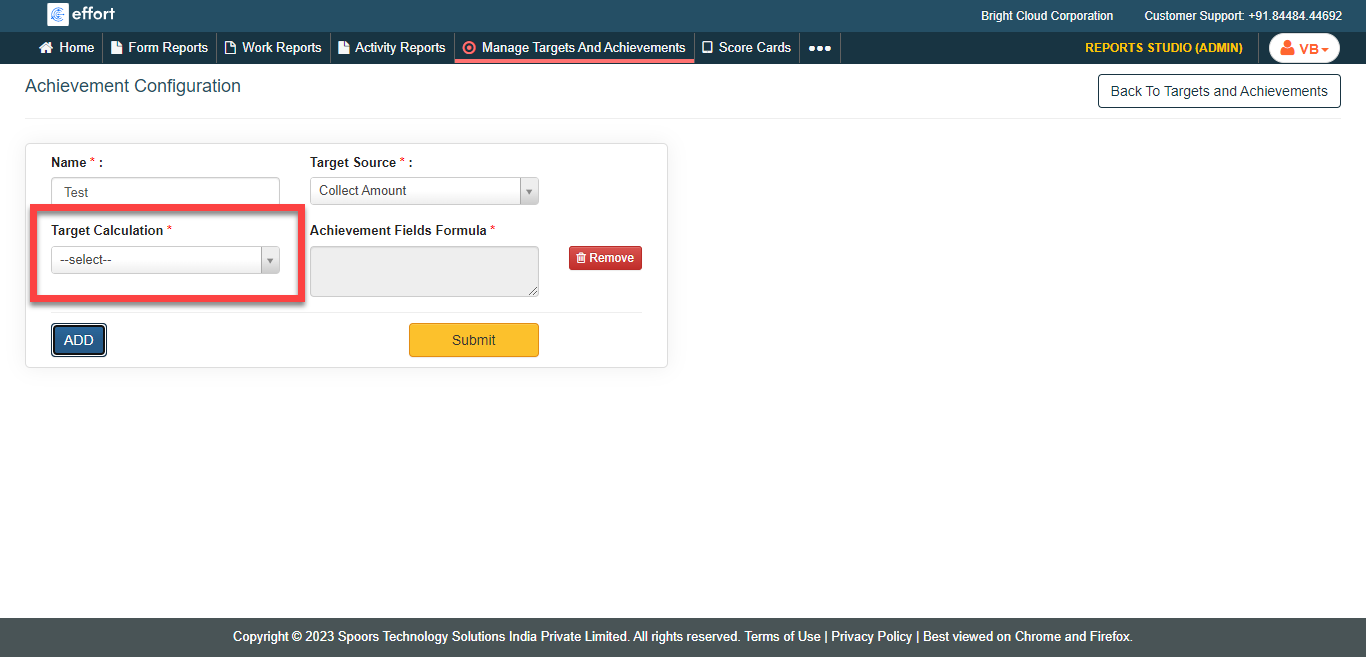The height and width of the screenshot is (657, 1366).
Task: Submit the achievement configuration
Action: [x=473, y=340]
